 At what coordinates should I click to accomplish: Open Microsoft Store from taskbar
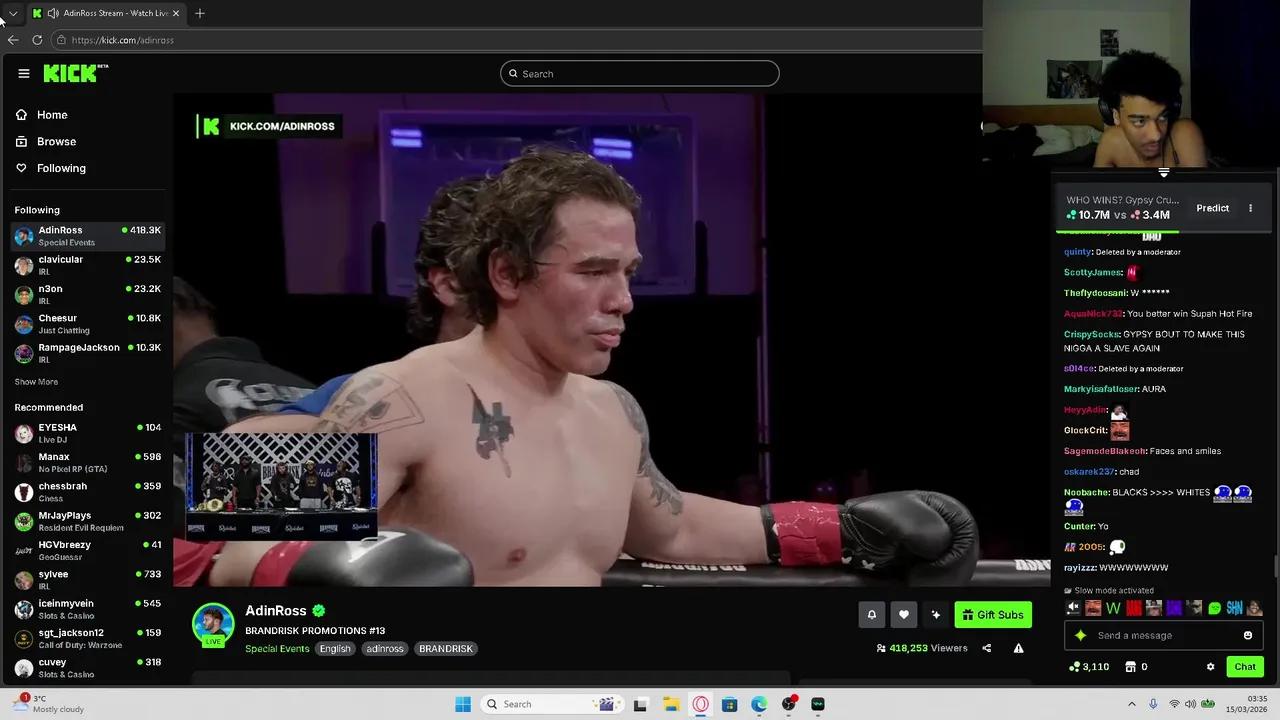[x=729, y=704]
